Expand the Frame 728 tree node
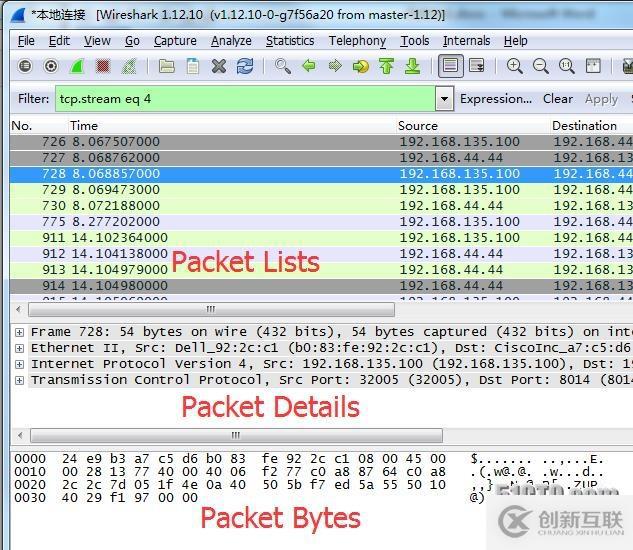This screenshot has height=550, width=633. coord(19,332)
